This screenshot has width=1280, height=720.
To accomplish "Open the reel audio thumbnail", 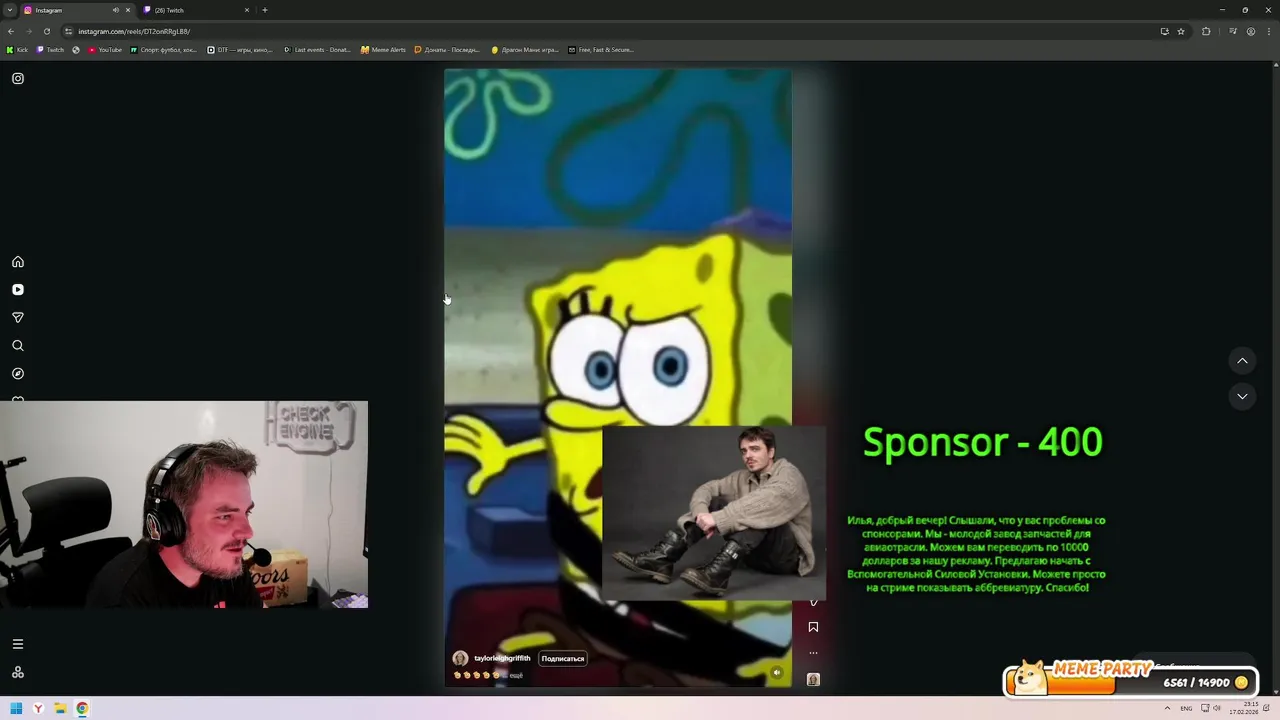I will tap(813, 679).
